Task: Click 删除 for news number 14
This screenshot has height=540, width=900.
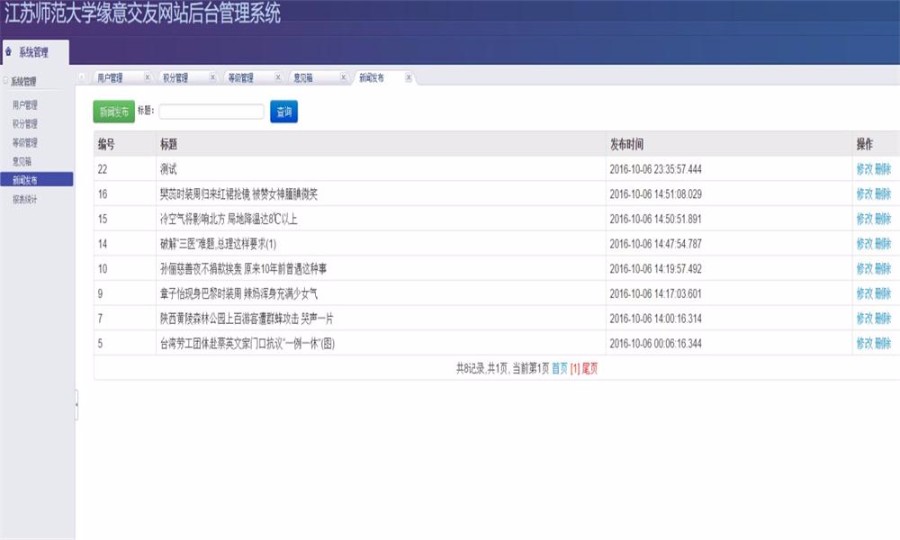Action: pos(883,244)
